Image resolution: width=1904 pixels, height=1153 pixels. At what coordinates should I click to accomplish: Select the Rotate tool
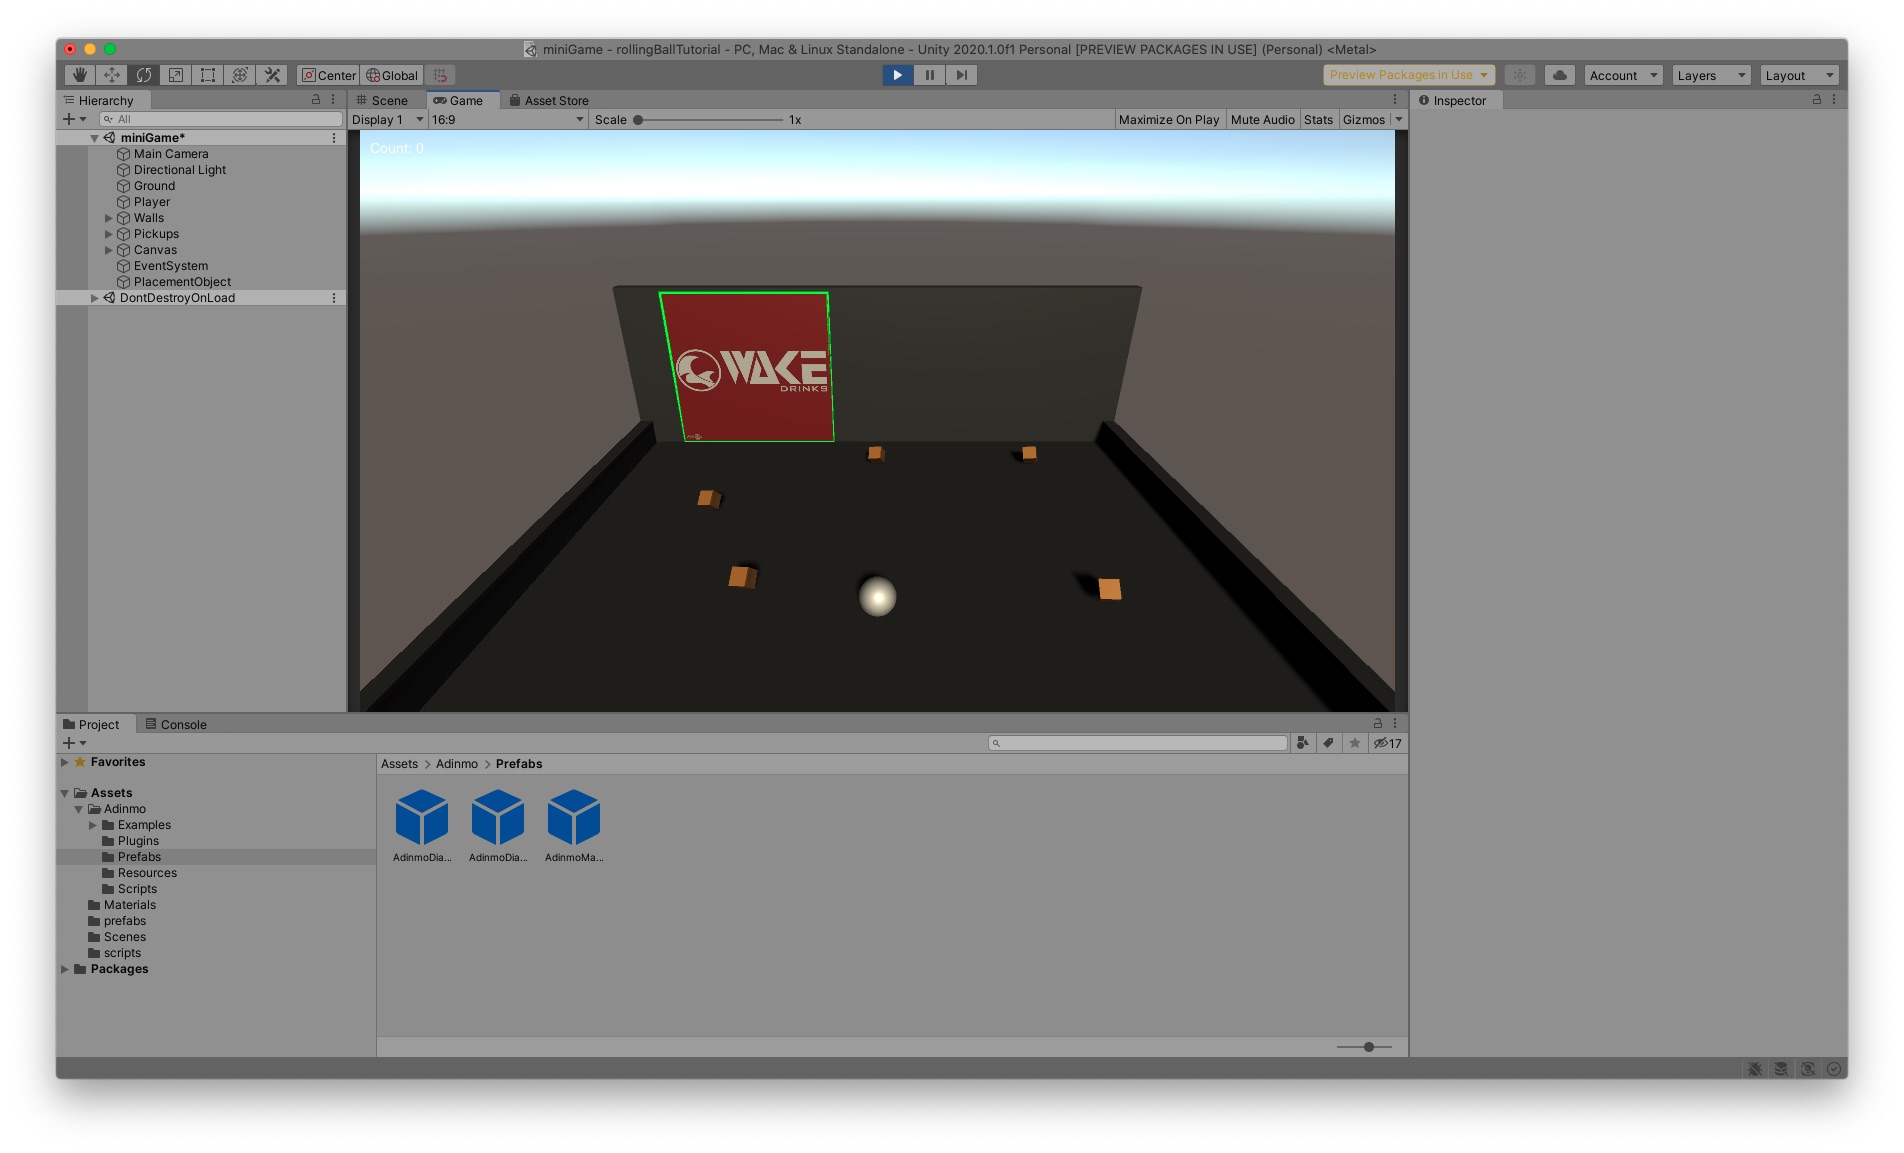point(144,75)
